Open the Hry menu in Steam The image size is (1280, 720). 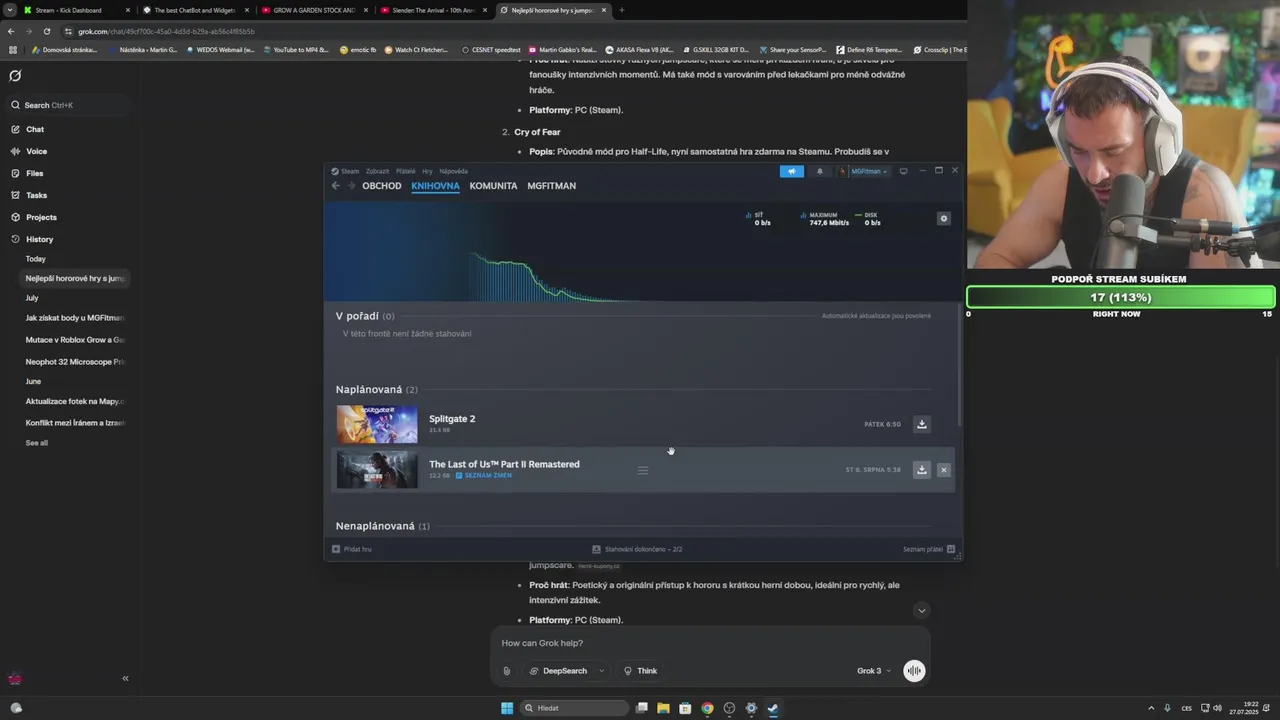point(427,171)
